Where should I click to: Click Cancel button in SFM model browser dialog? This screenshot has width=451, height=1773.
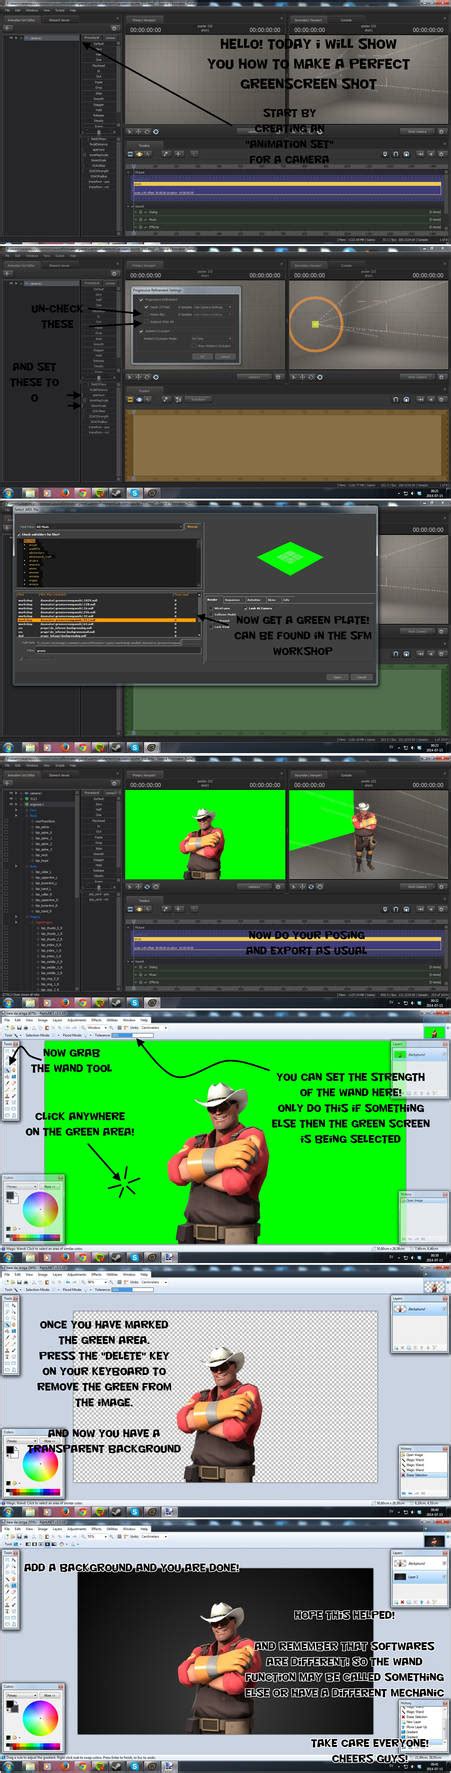[x=362, y=677]
